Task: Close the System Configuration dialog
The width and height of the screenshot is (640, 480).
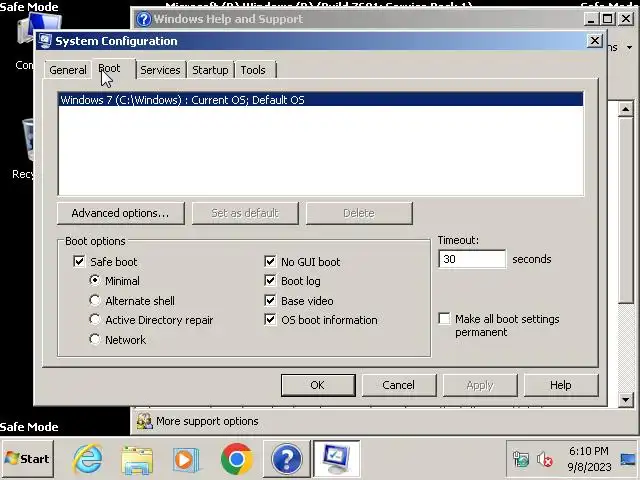Action: 595,40
